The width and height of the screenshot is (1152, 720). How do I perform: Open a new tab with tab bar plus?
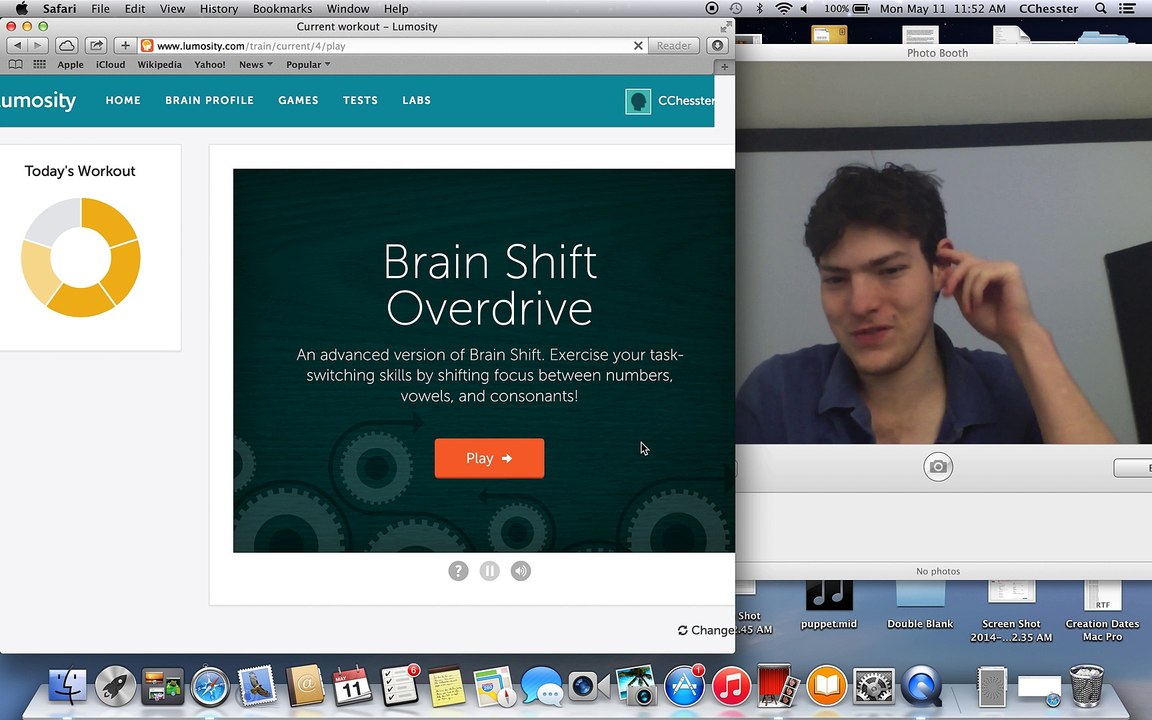[724, 67]
